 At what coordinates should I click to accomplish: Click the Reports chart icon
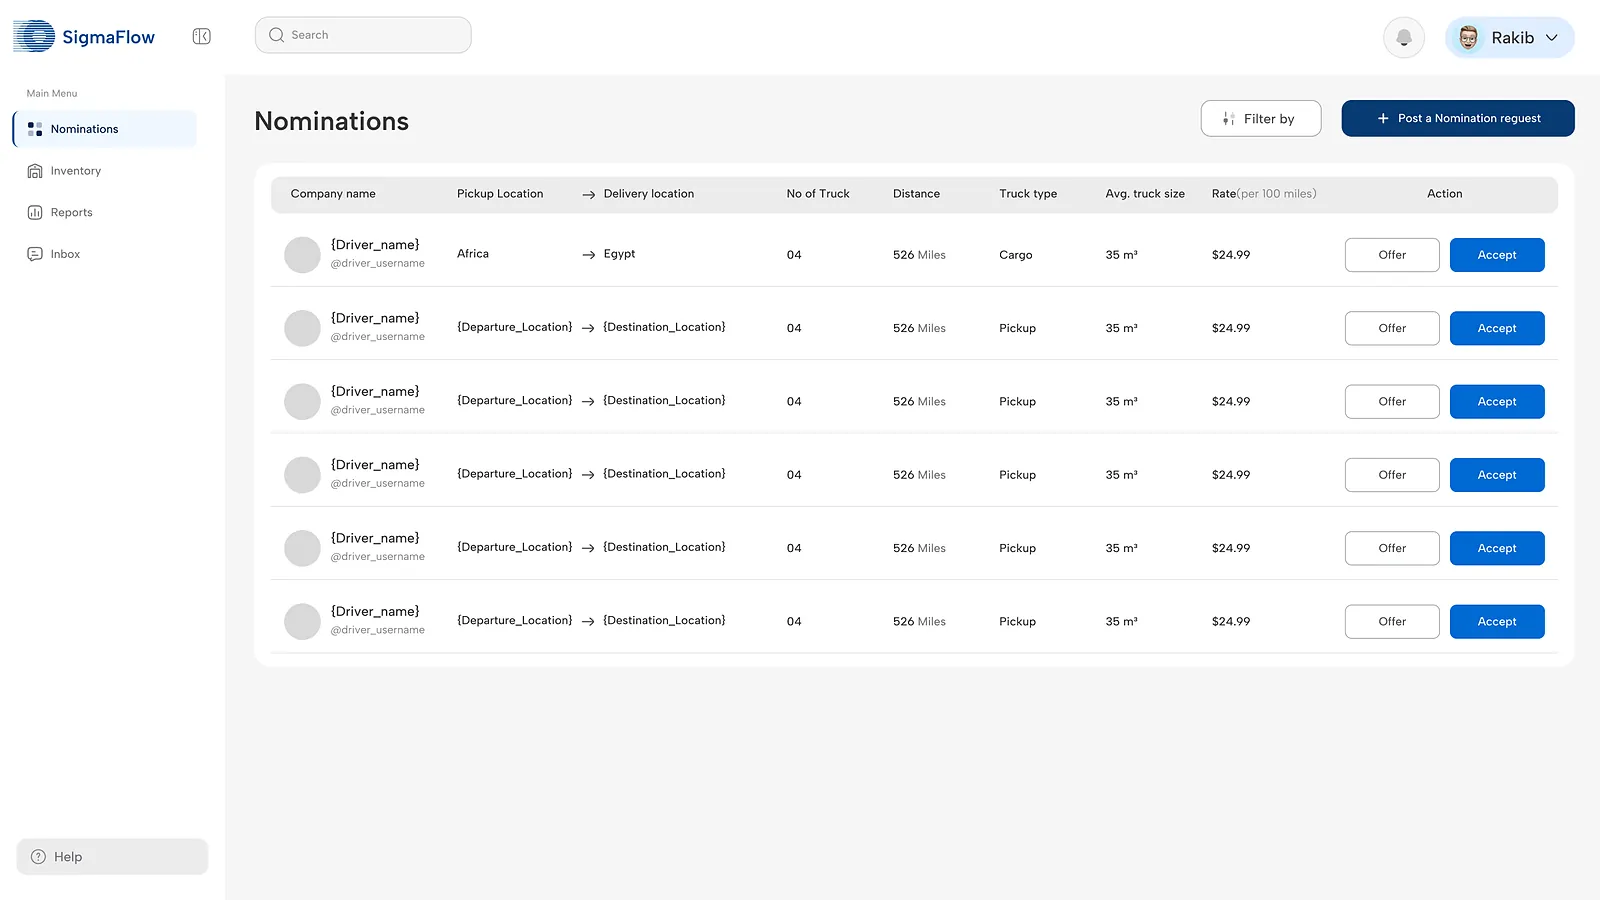(x=35, y=212)
